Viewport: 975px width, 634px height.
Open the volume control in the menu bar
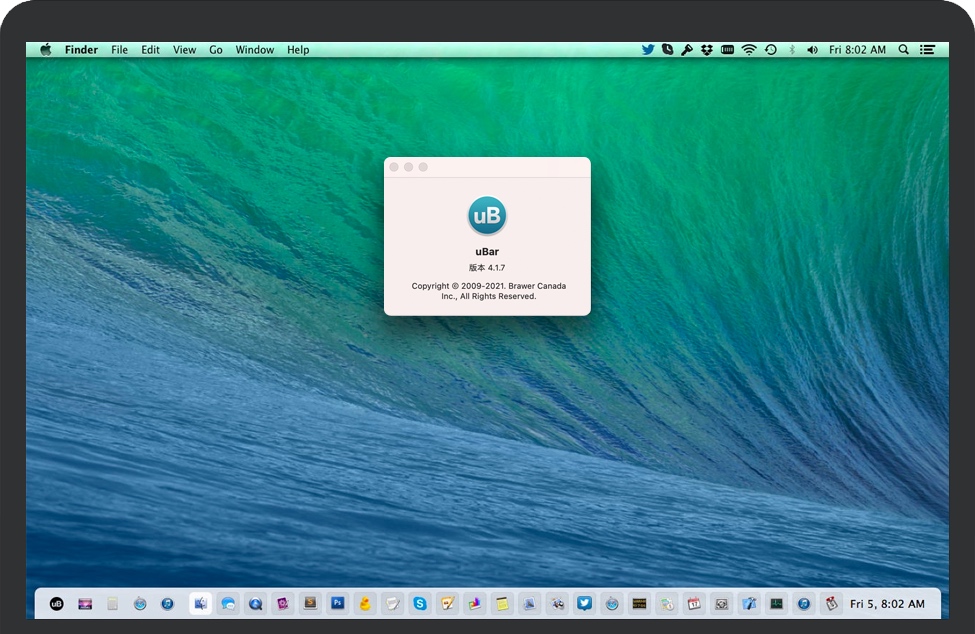(x=812, y=49)
